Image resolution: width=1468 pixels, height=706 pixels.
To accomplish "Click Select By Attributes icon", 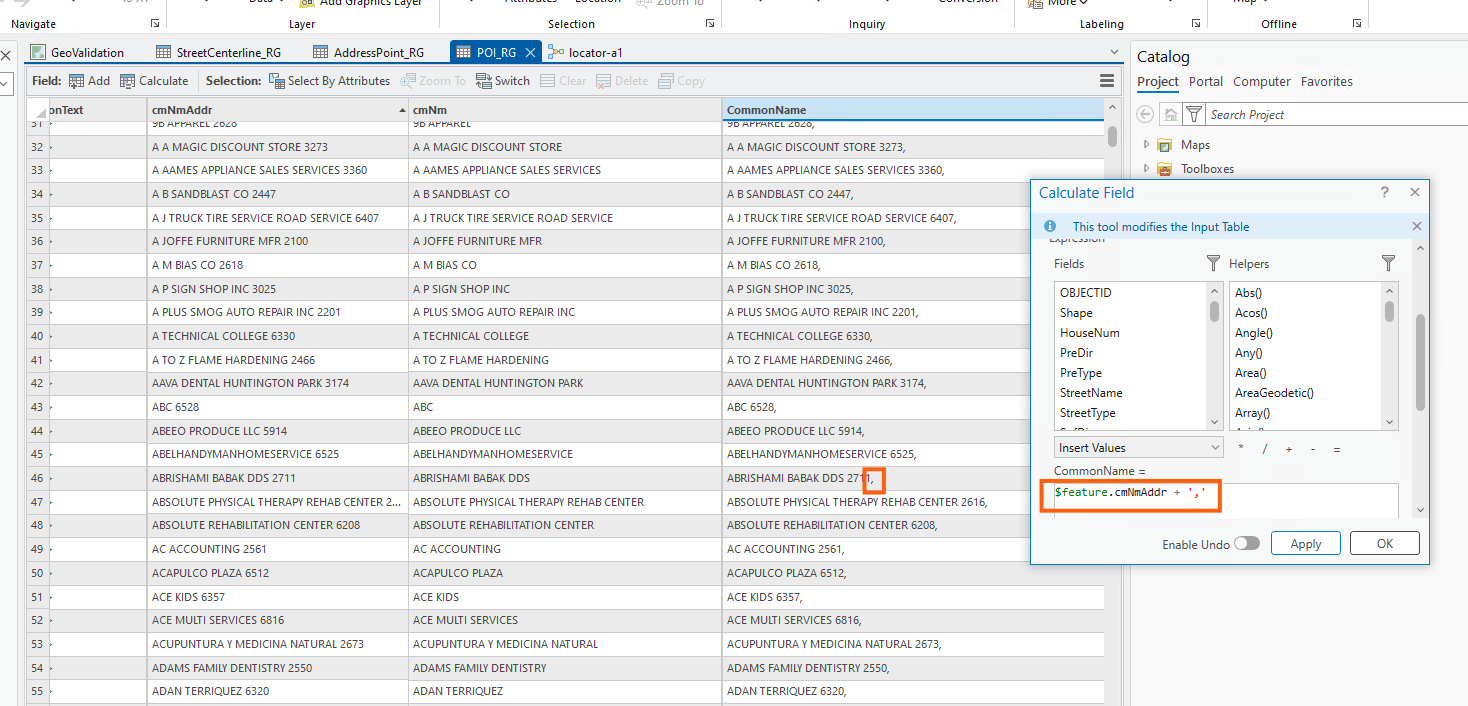I will click(x=277, y=81).
